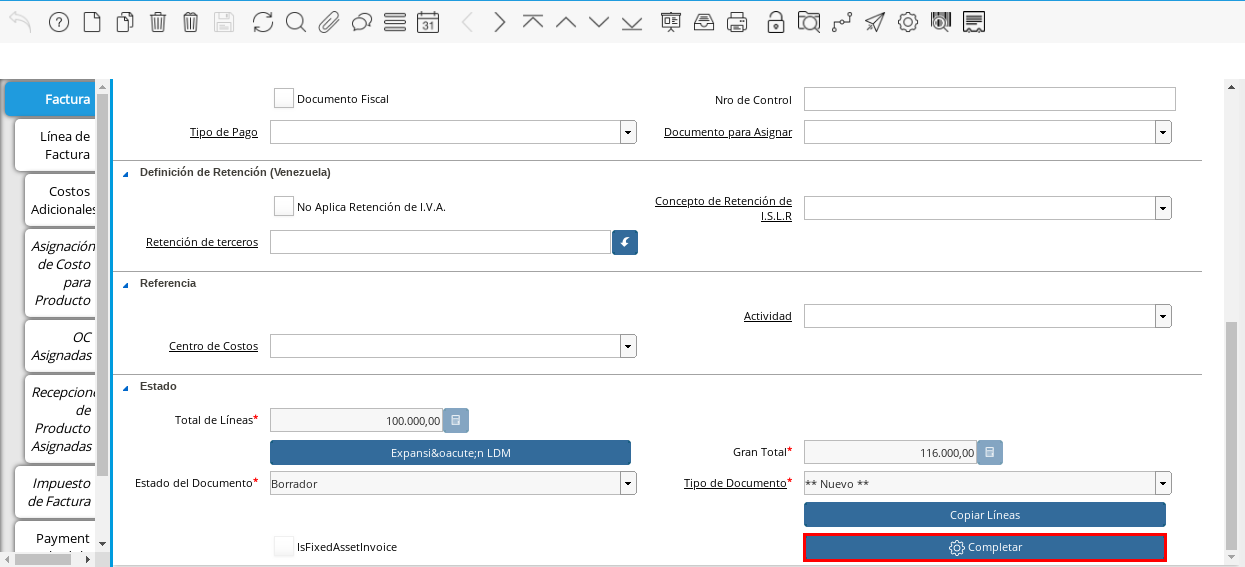Create a new record with the blank page icon
Viewport: 1245px width, 567px height.
point(92,22)
